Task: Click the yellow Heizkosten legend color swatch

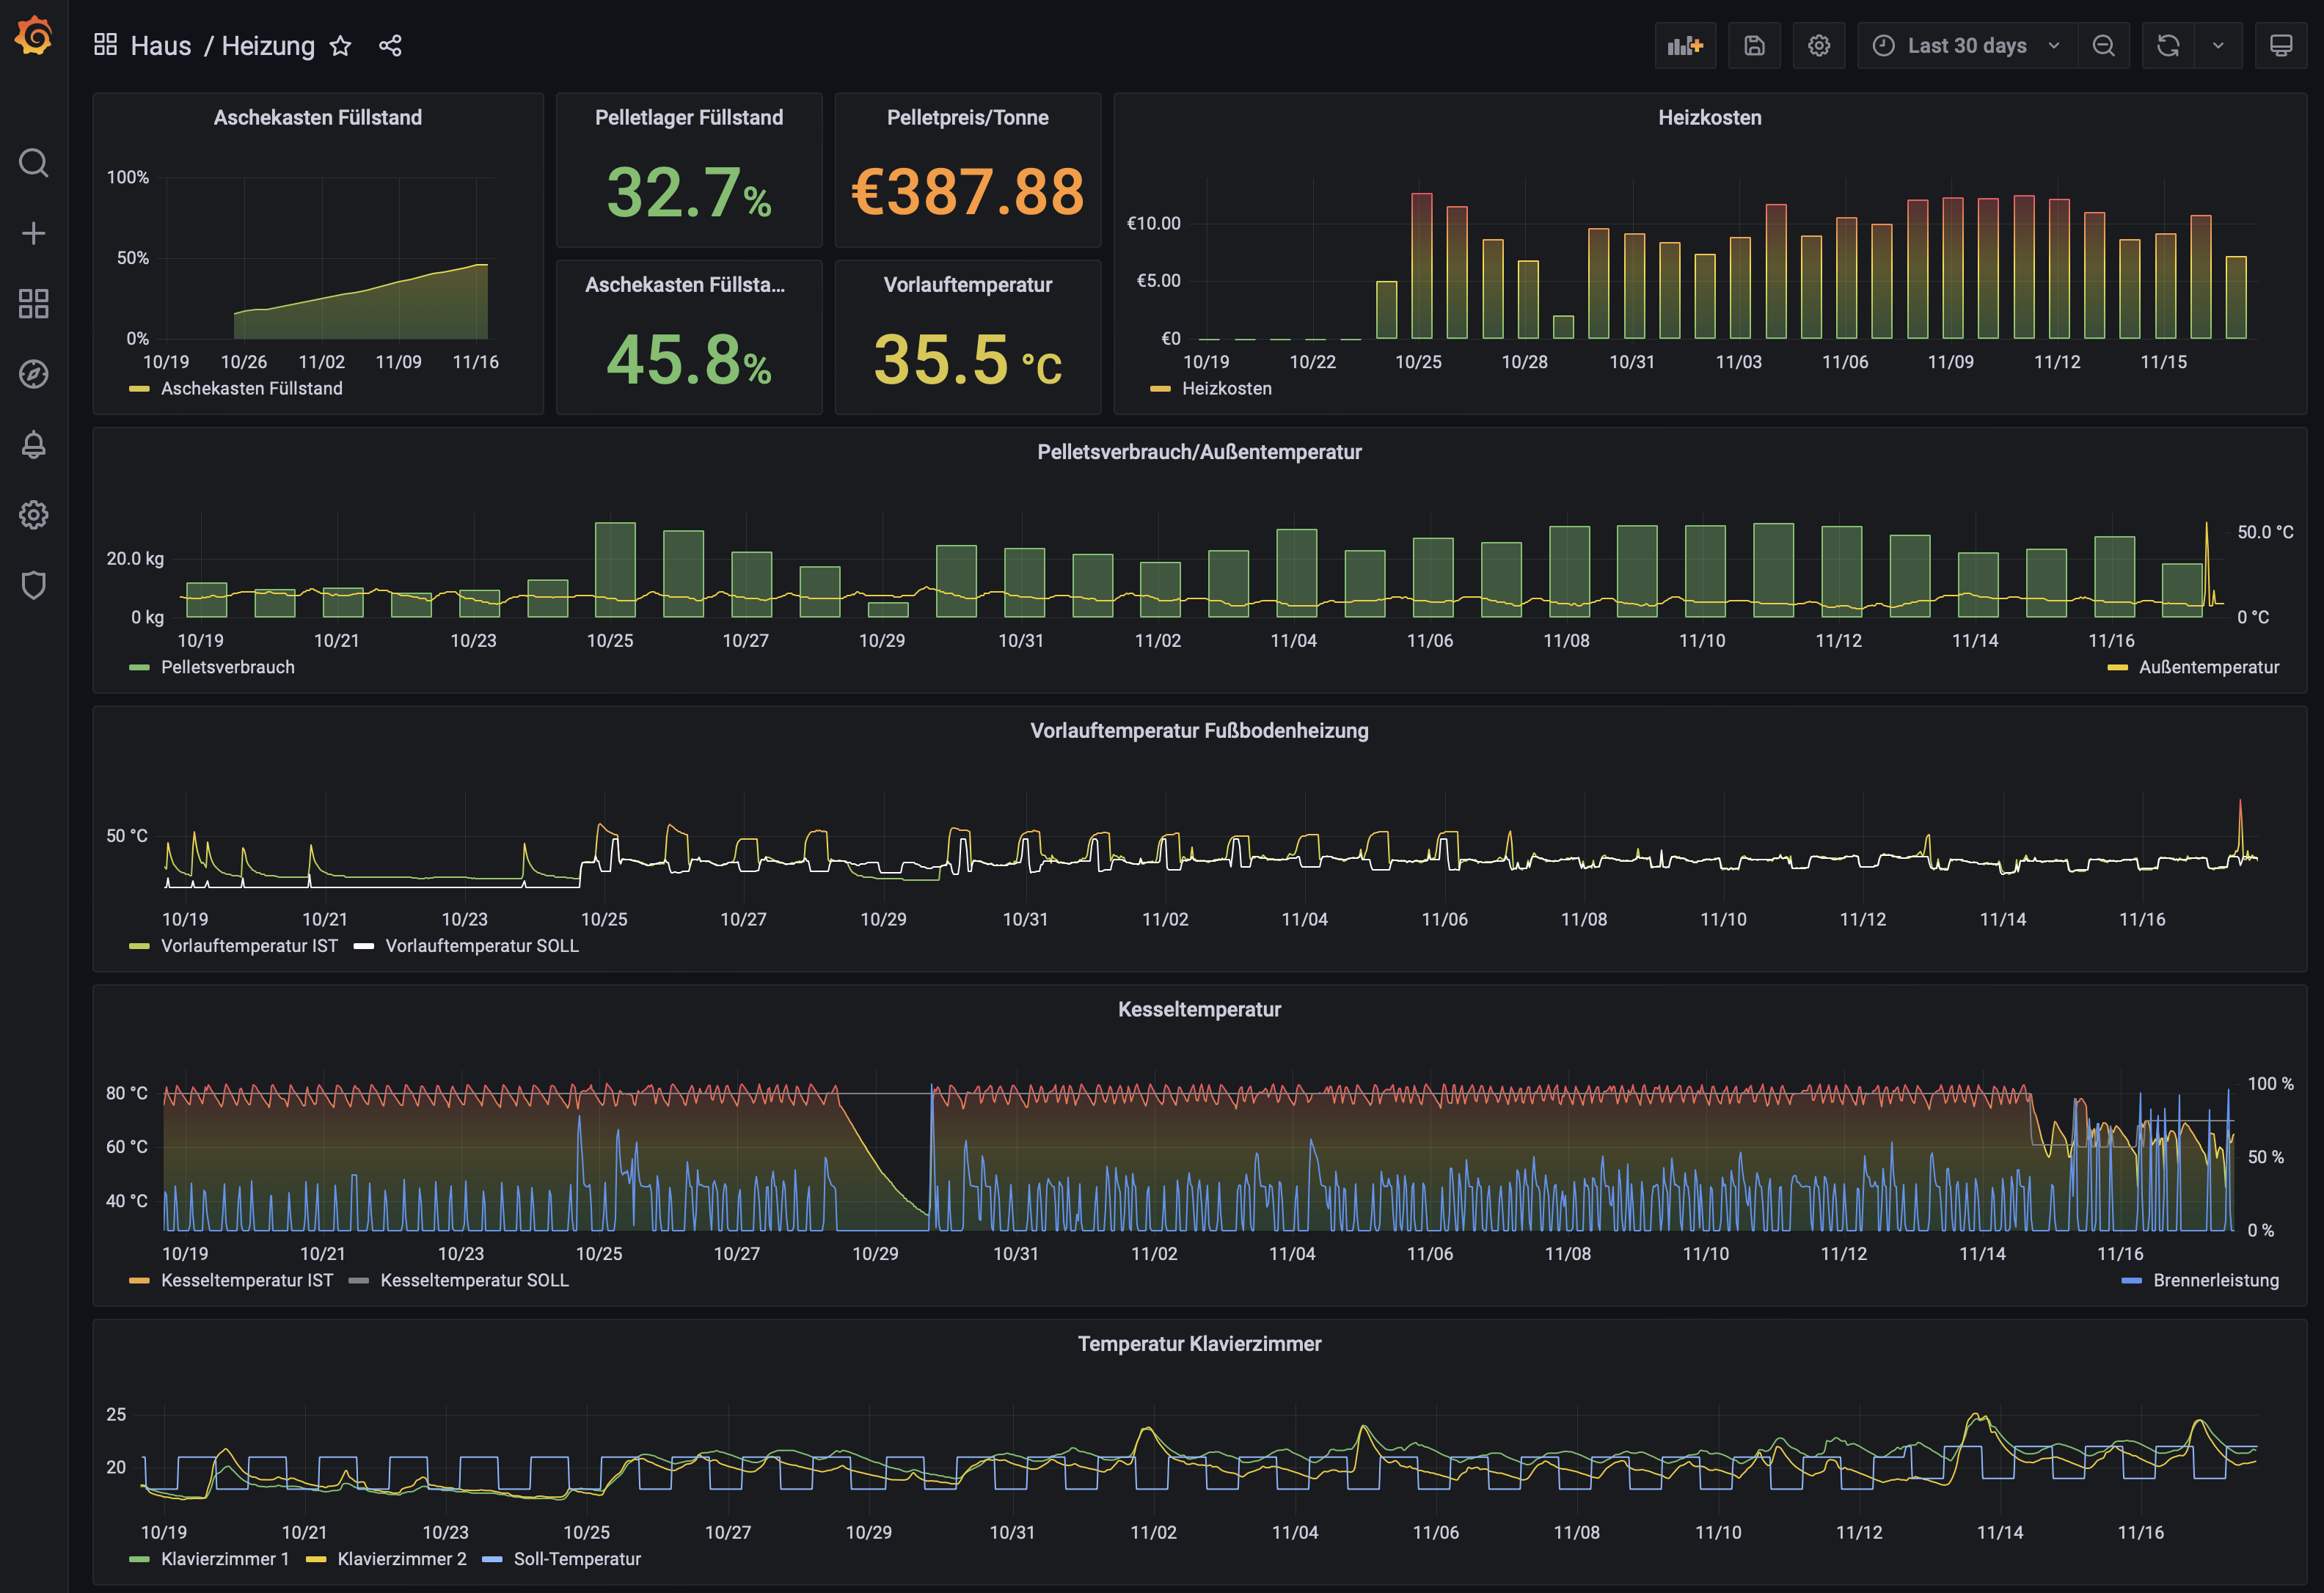Action: (1160, 388)
